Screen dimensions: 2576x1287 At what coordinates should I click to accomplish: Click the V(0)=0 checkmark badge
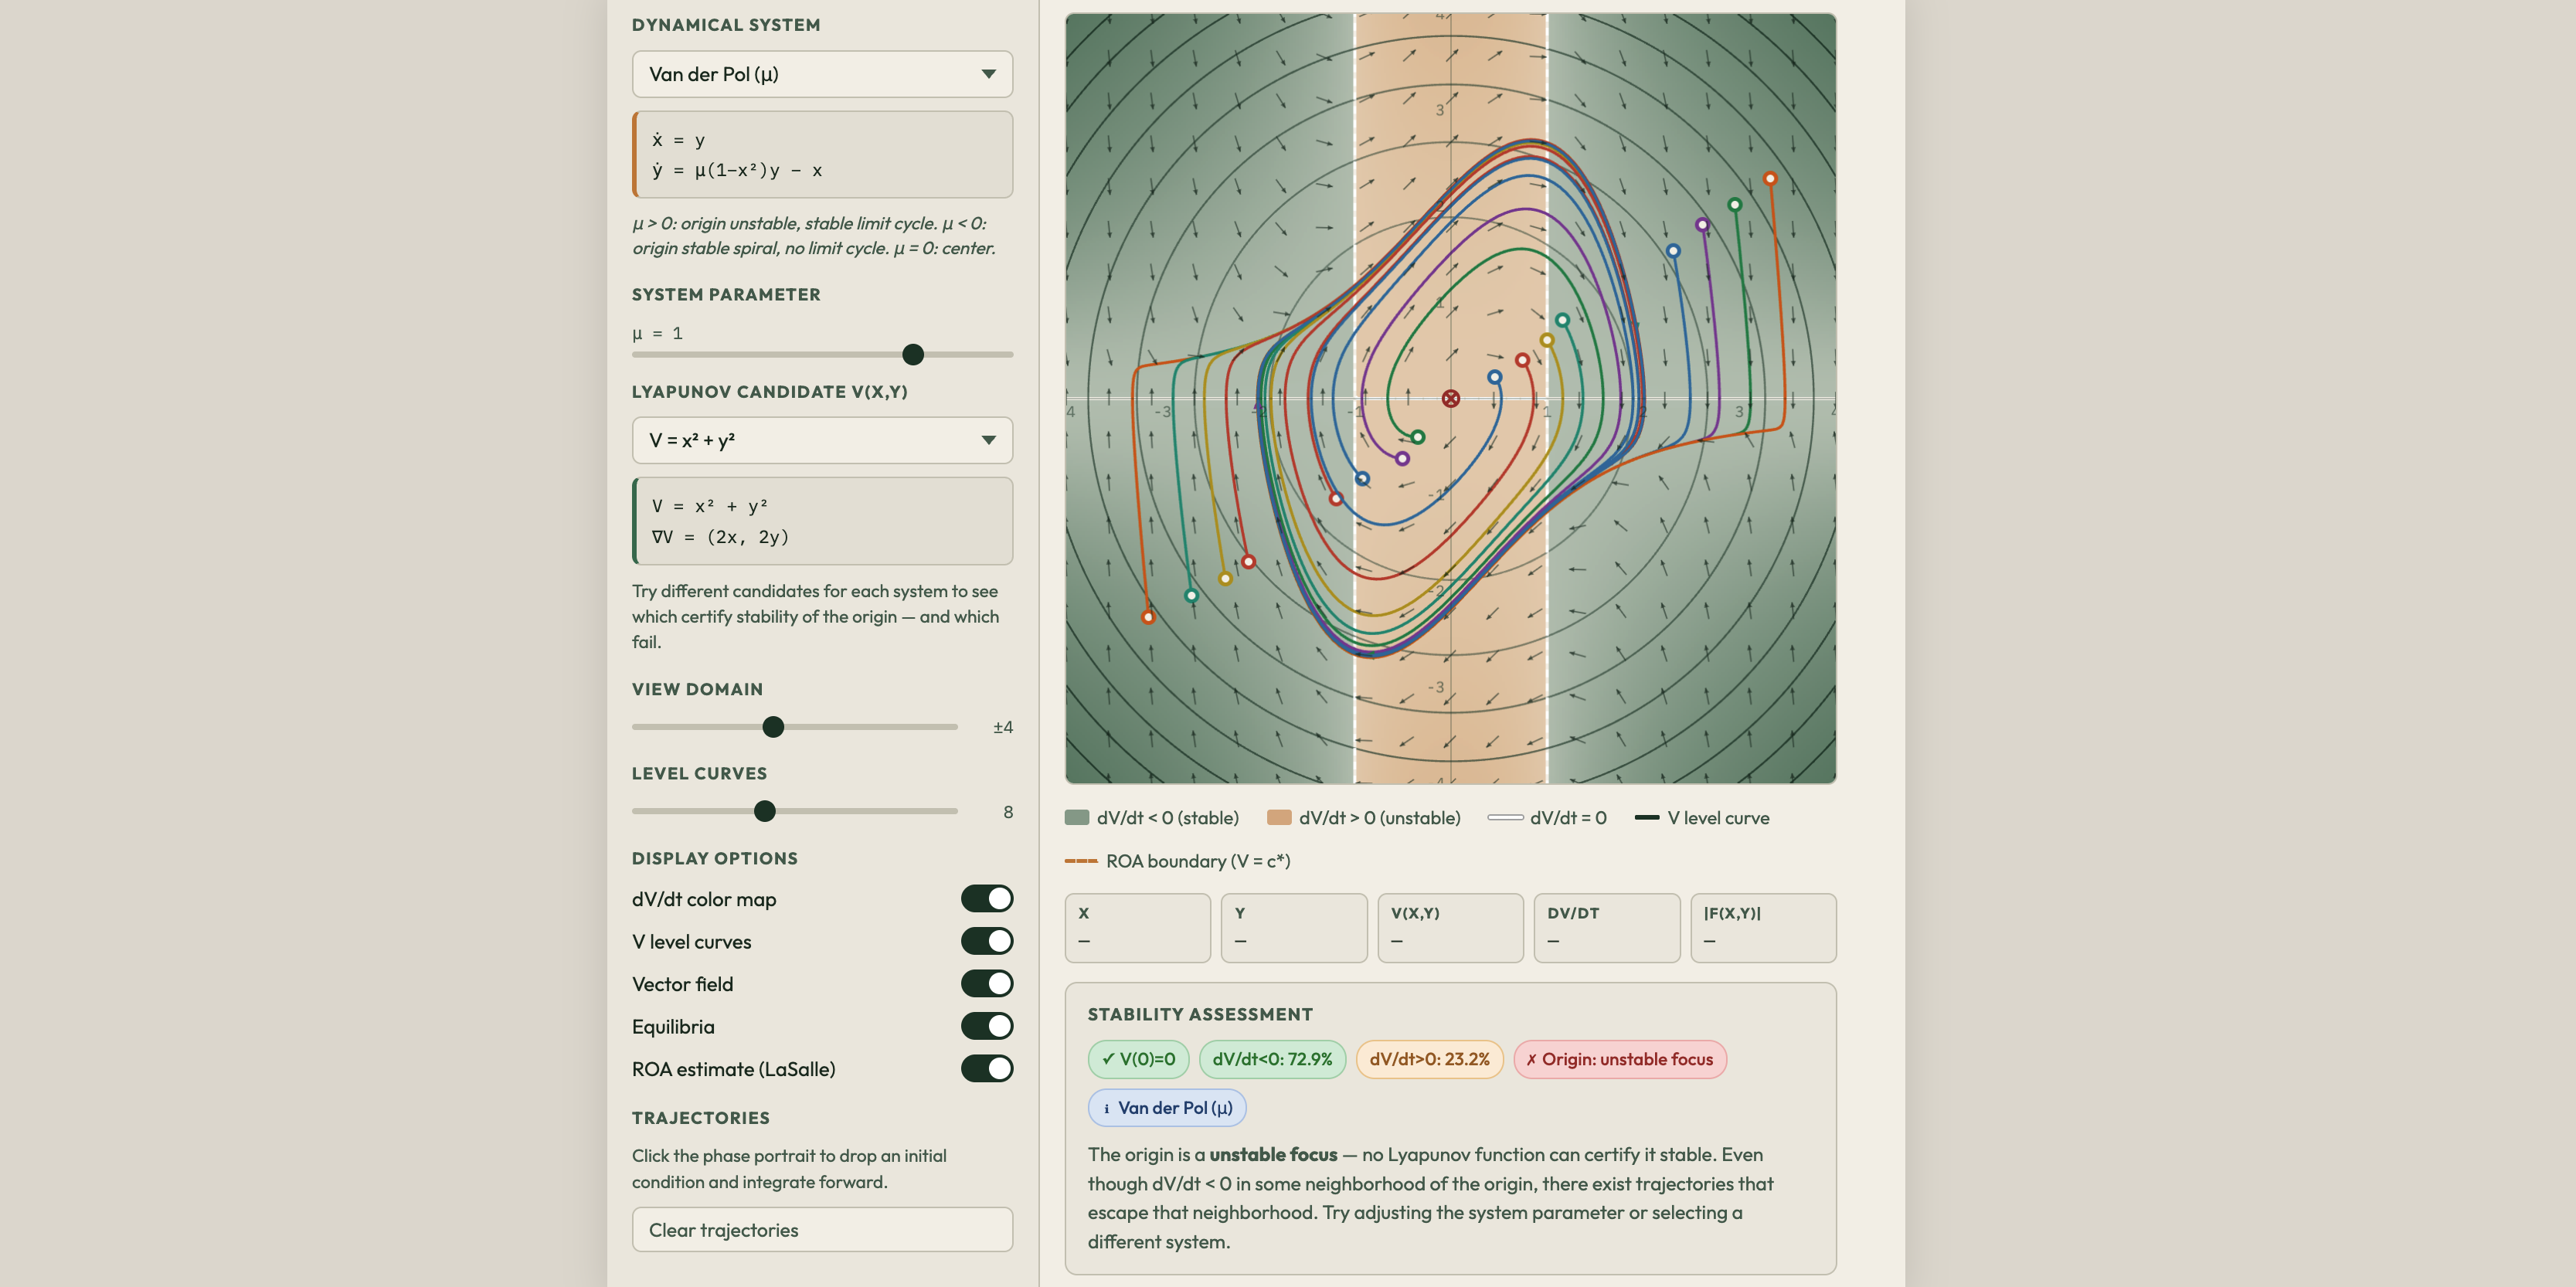click(x=1137, y=1059)
